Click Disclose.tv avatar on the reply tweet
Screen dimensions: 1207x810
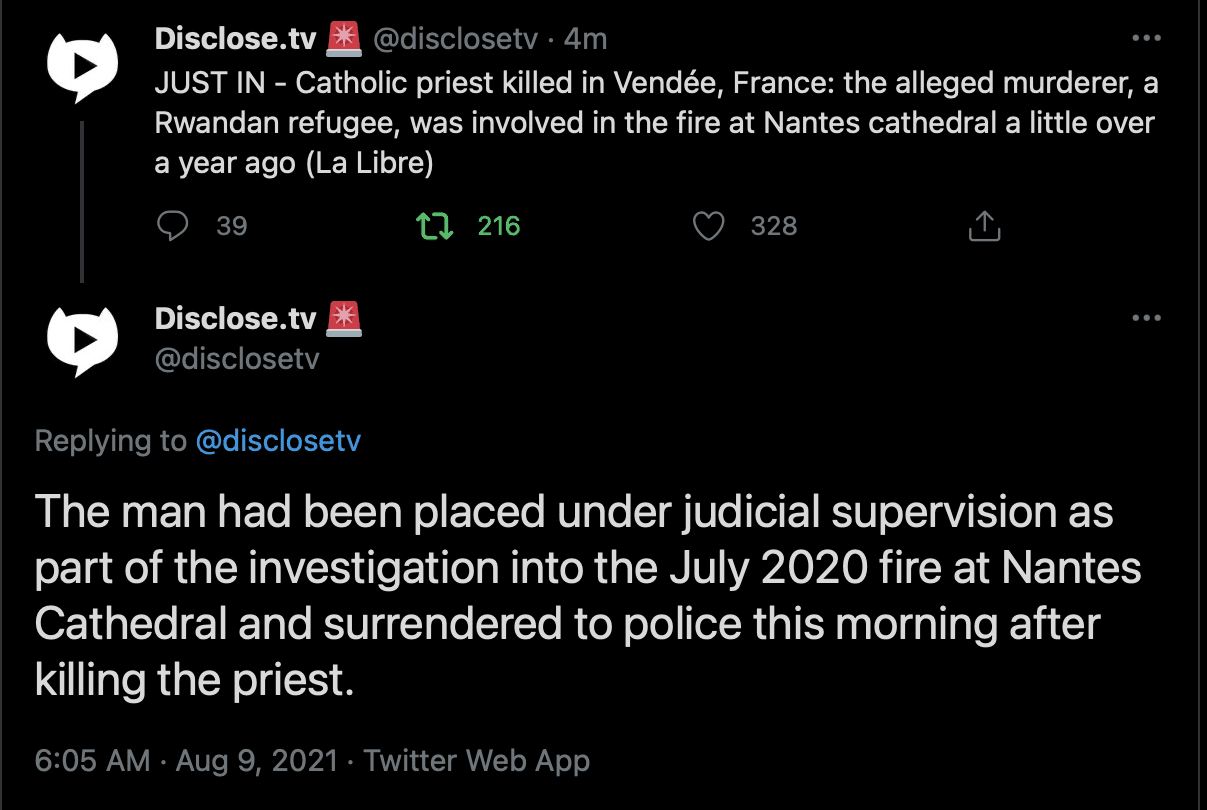(x=84, y=340)
